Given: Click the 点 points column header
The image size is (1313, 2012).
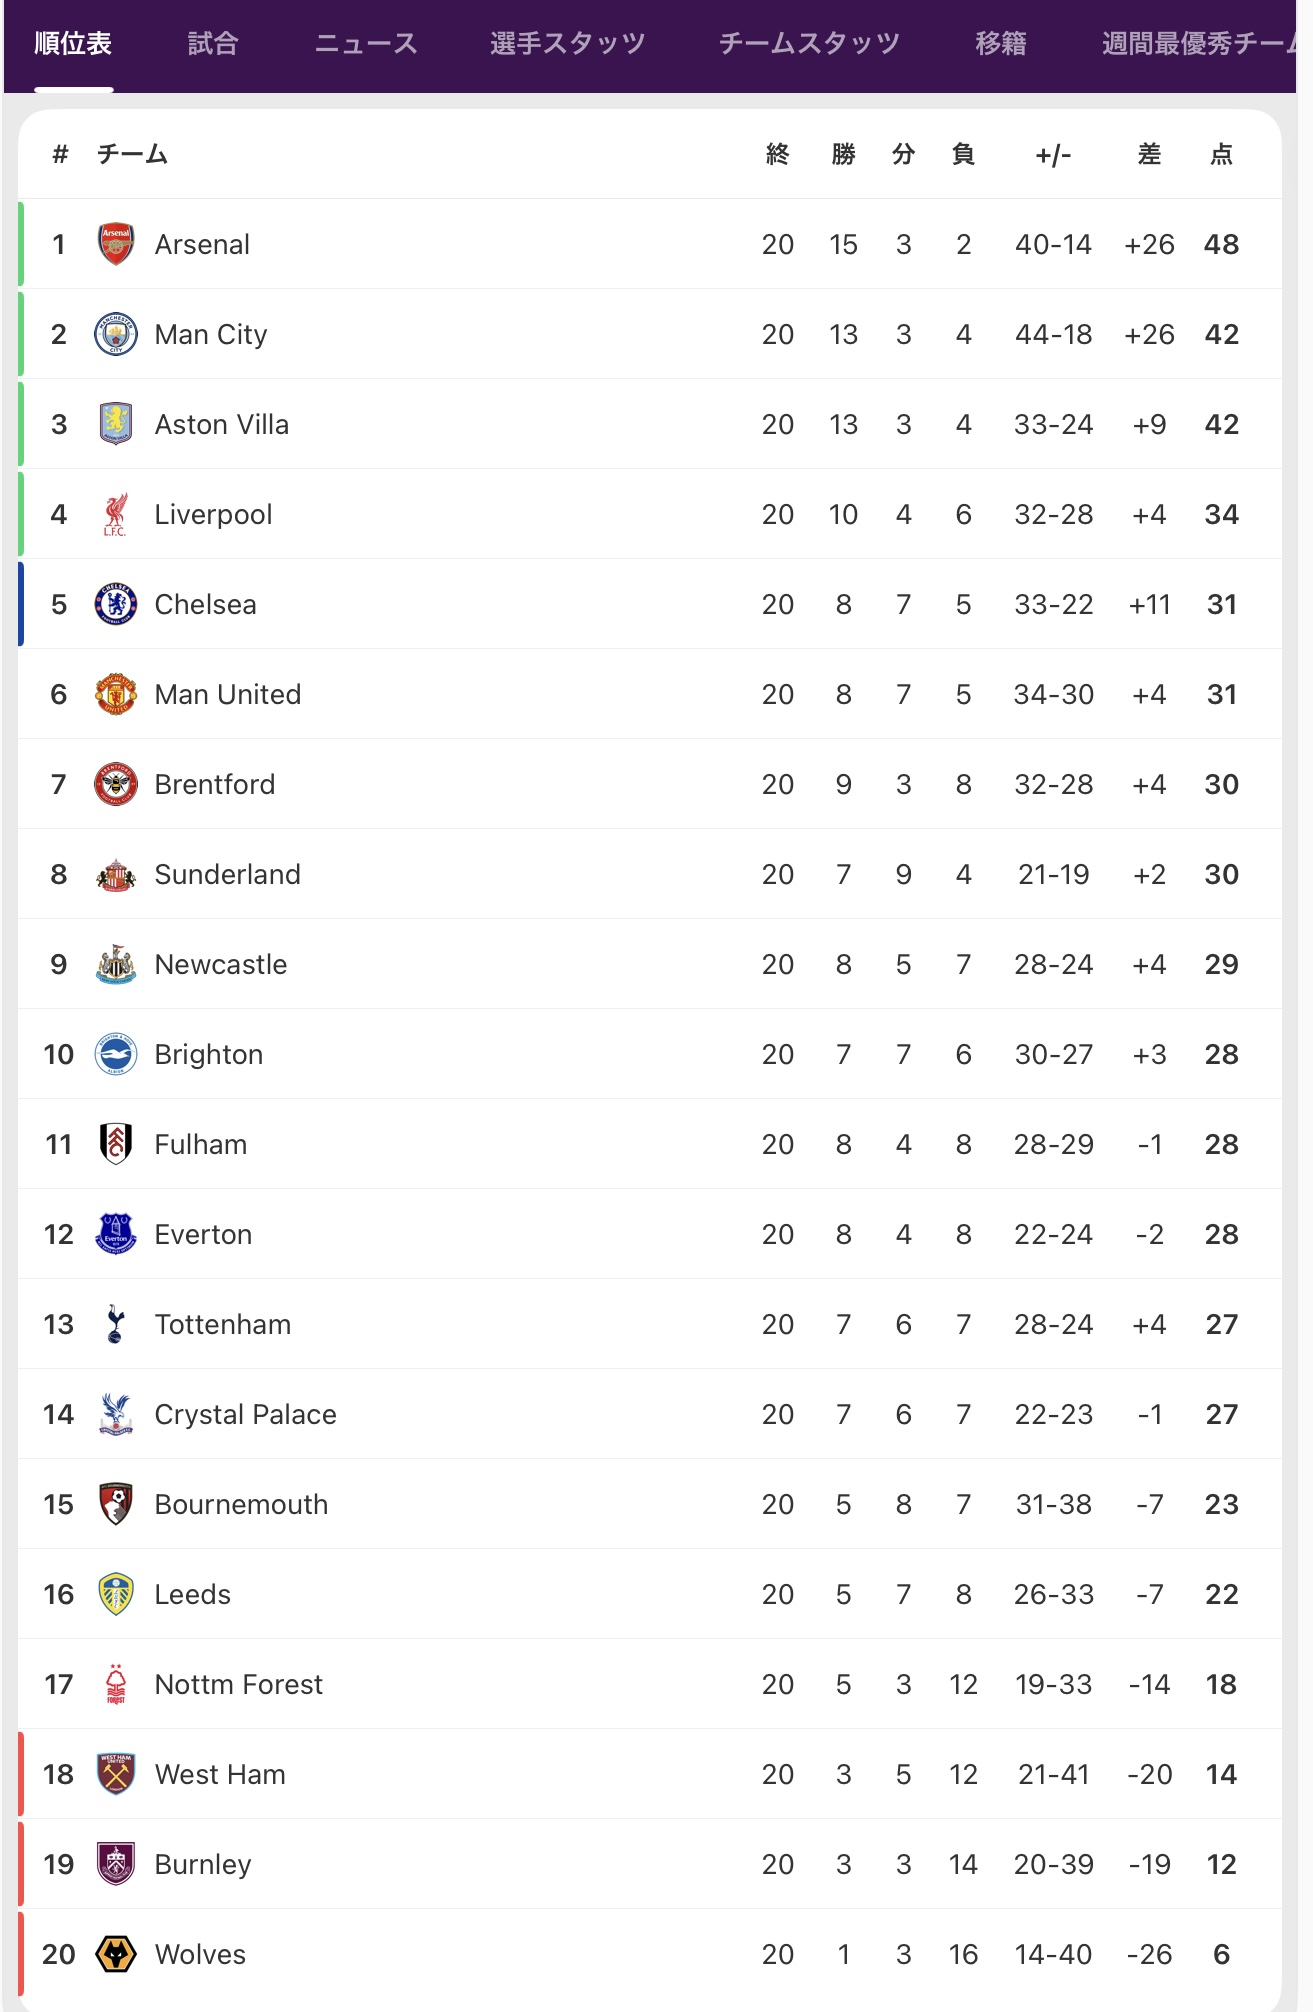Looking at the screenshot, I should tap(1221, 154).
